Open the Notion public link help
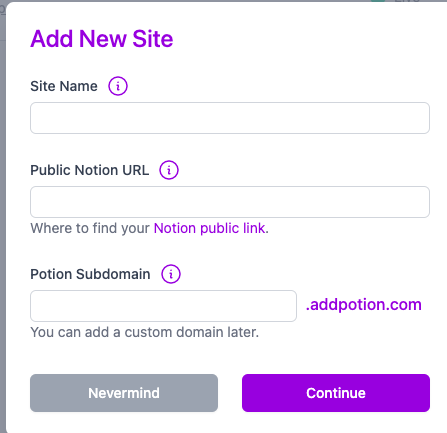 [210, 228]
